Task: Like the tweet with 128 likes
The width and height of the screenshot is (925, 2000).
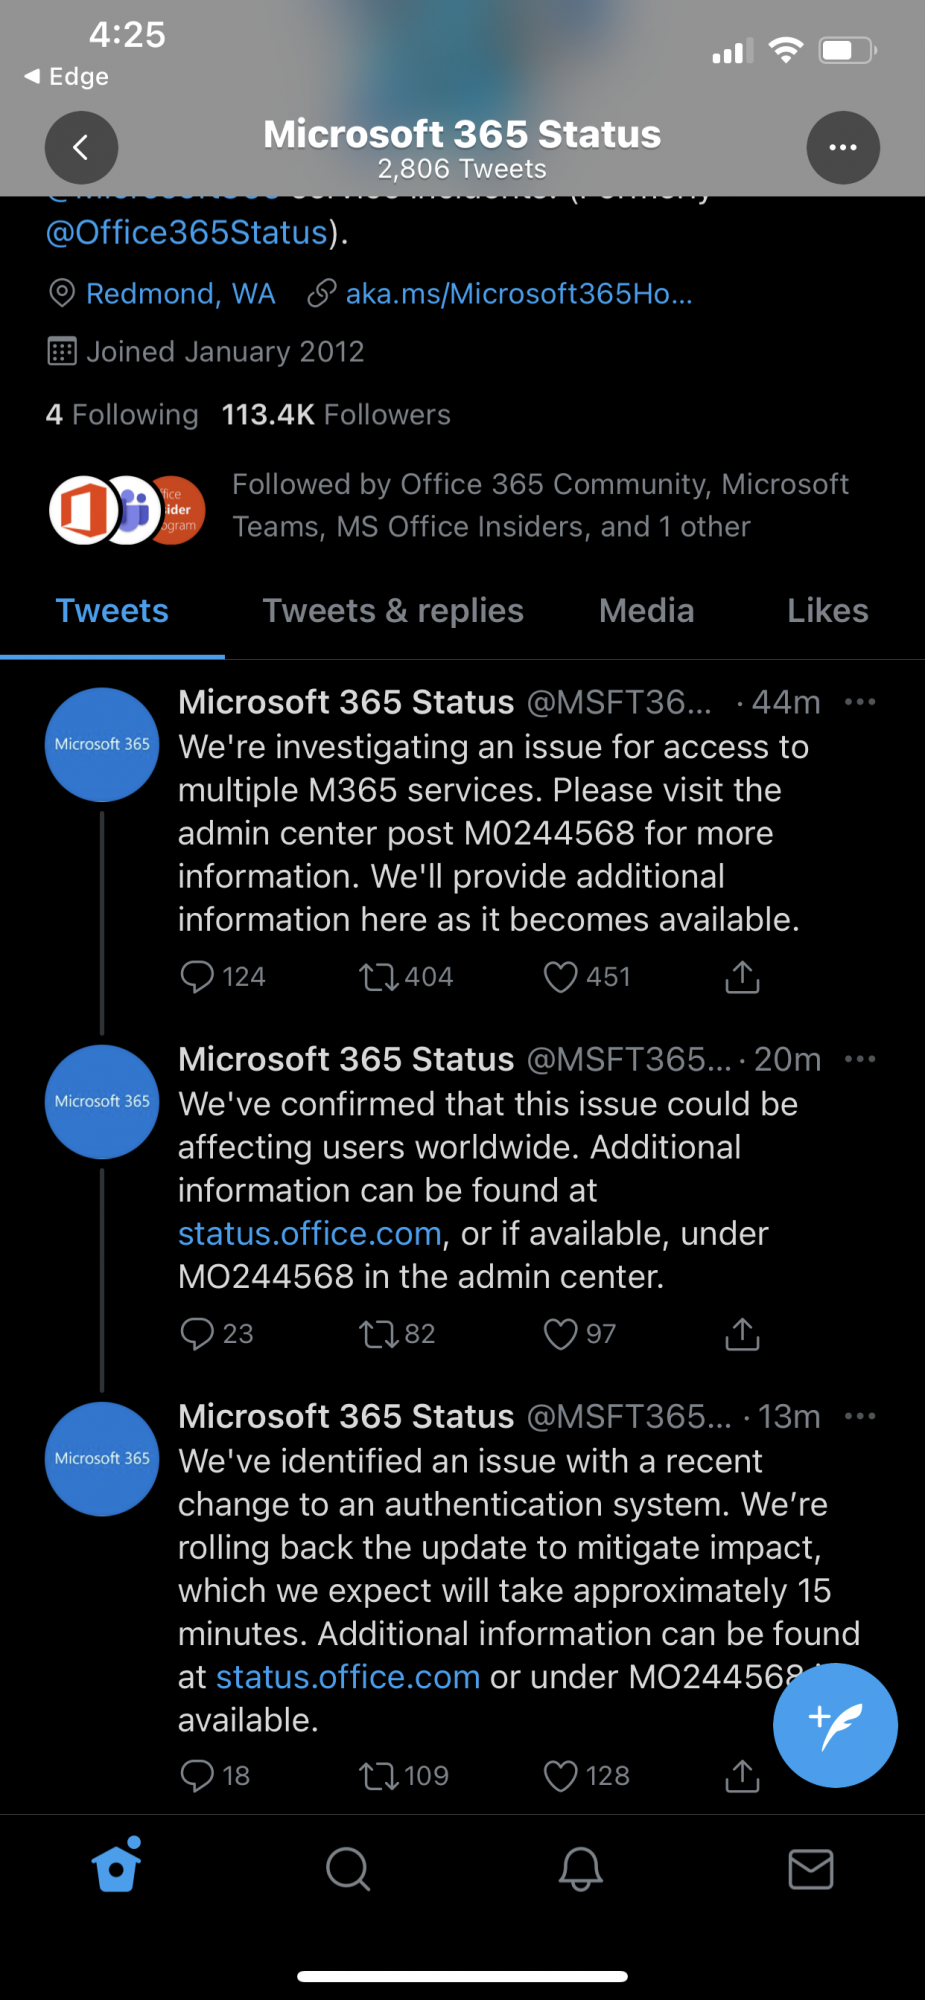Action: (560, 1775)
